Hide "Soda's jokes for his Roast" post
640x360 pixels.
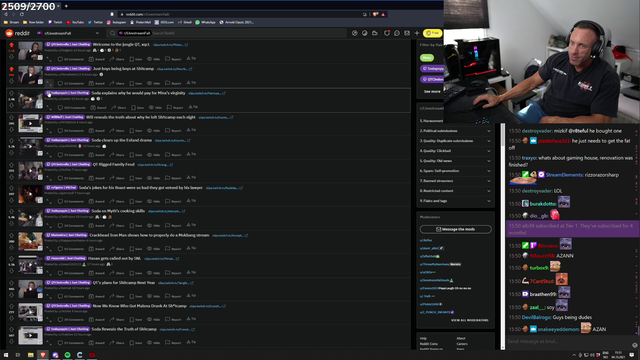pyautogui.click(x=153, y=201)
